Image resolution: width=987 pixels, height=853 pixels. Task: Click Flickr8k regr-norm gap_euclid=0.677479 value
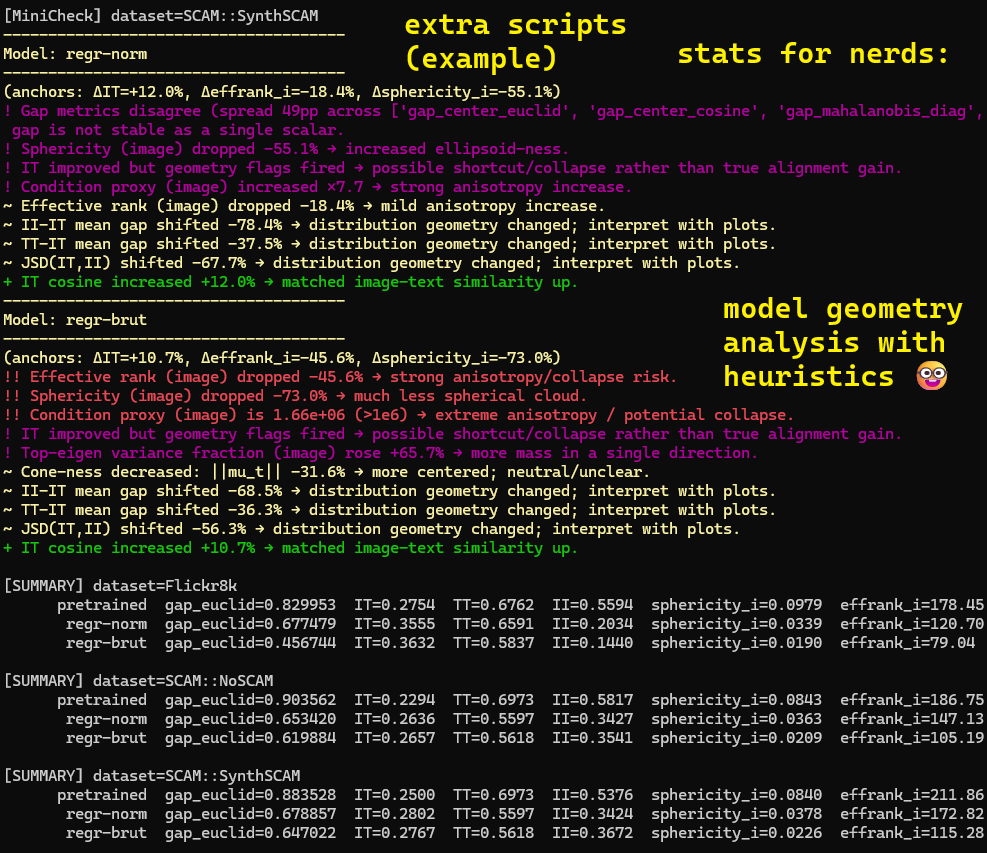coord(251,624)
